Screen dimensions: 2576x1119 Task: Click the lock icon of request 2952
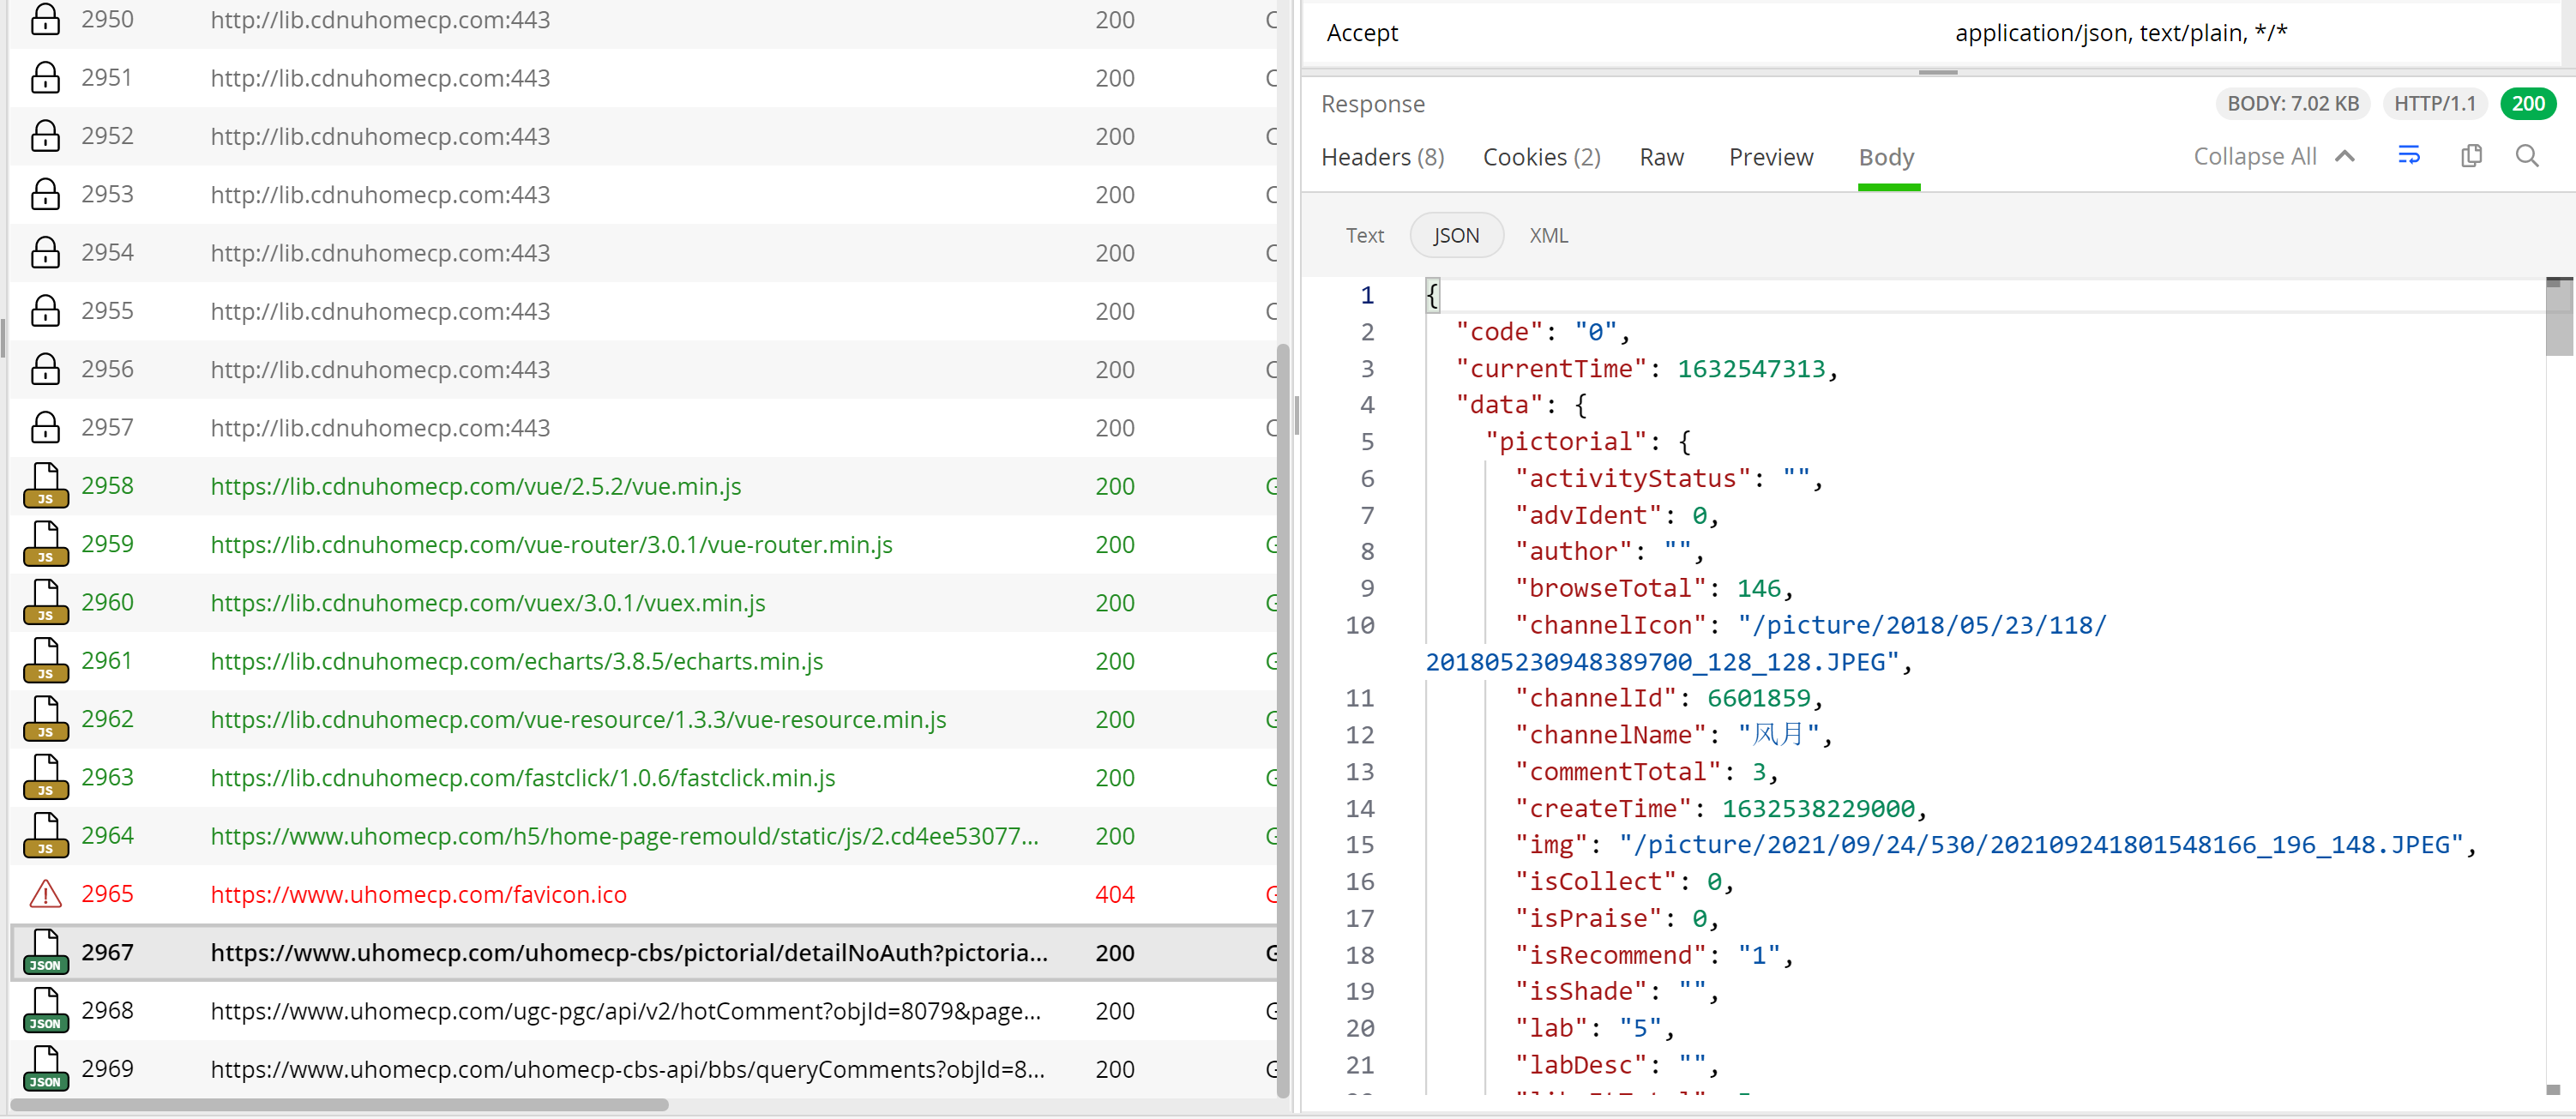point(45,136)
